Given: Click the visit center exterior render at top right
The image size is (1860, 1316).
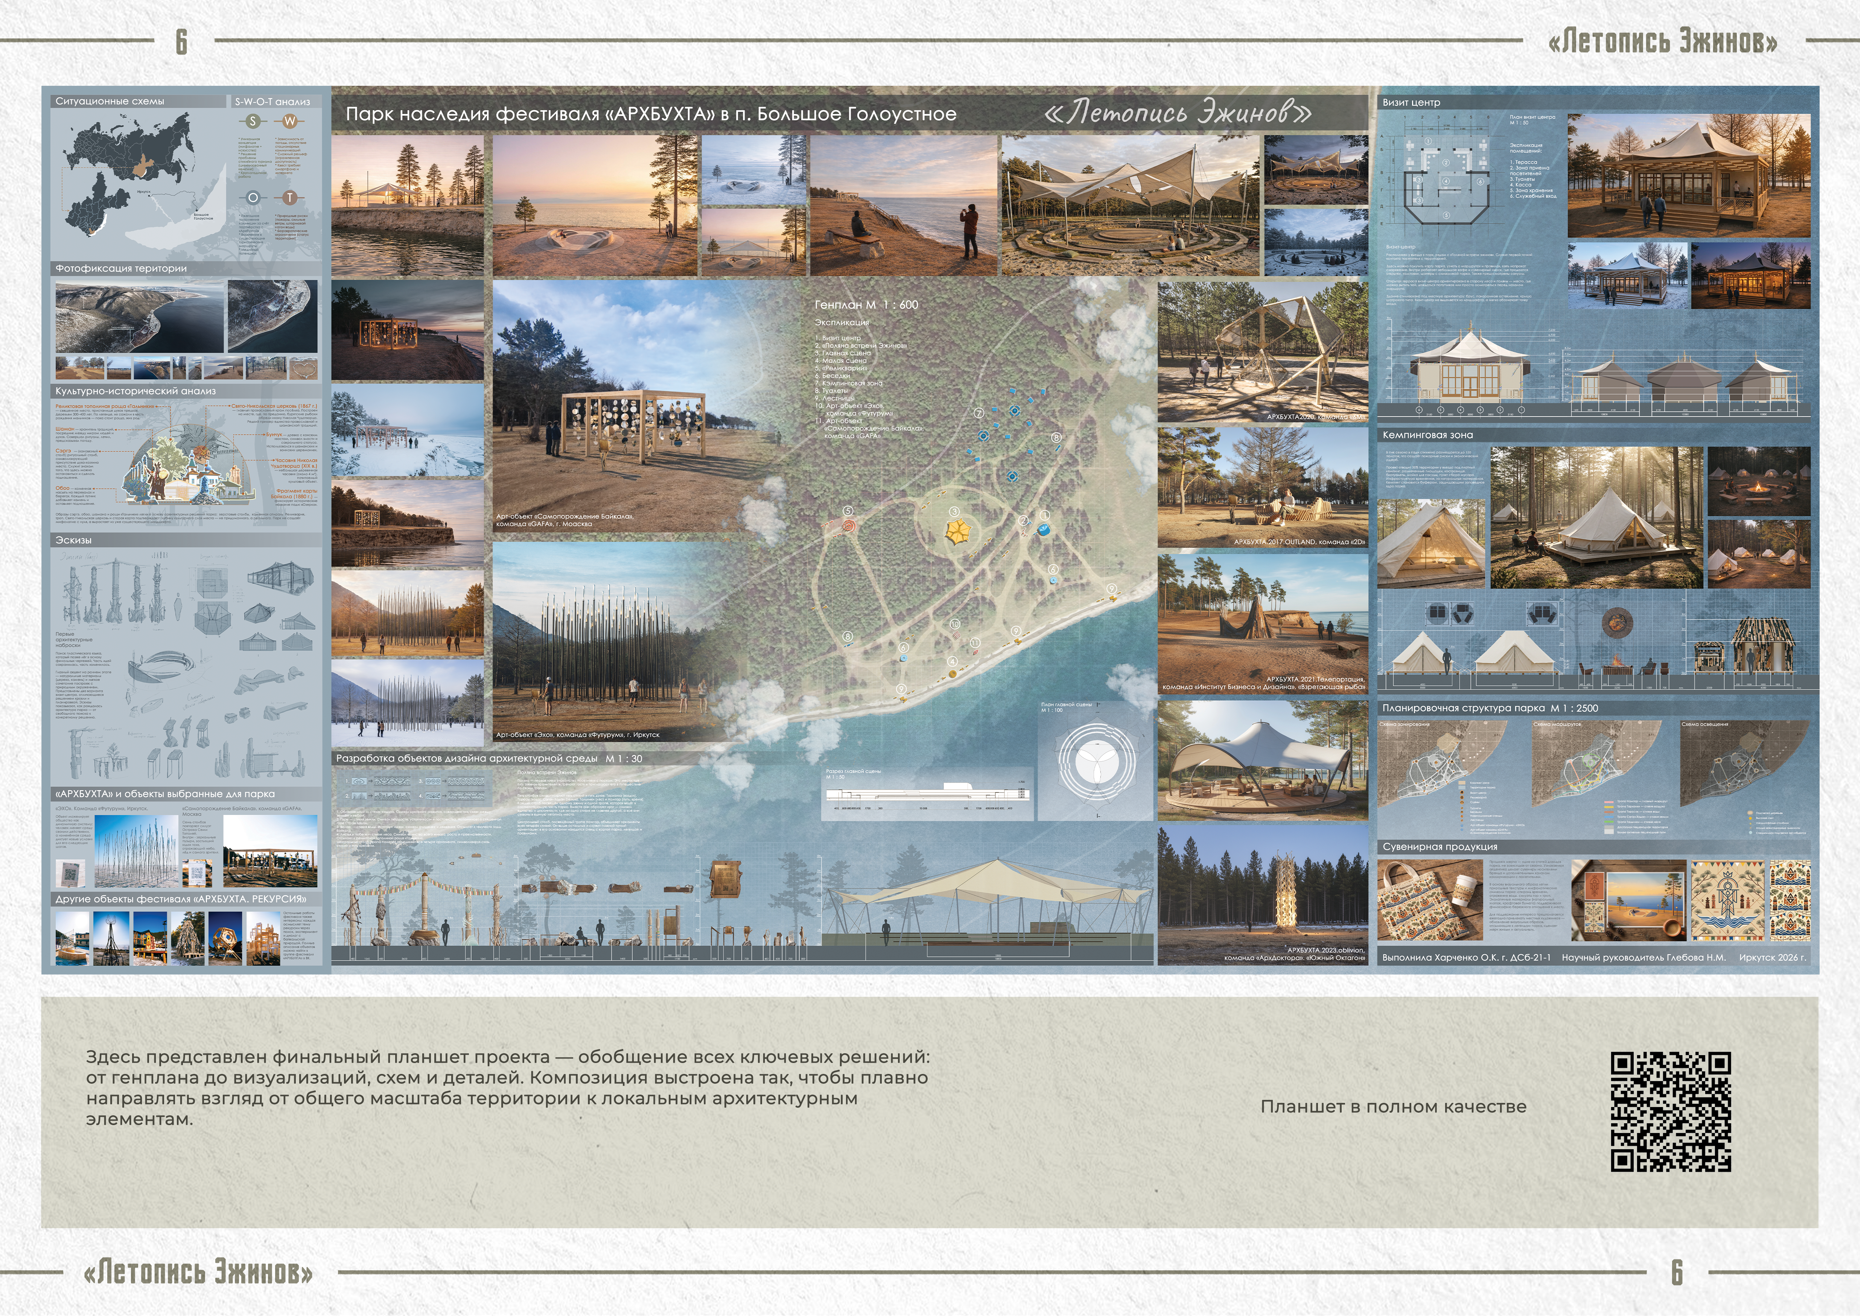Looking at the screenshot, I should coord(1689,175).
